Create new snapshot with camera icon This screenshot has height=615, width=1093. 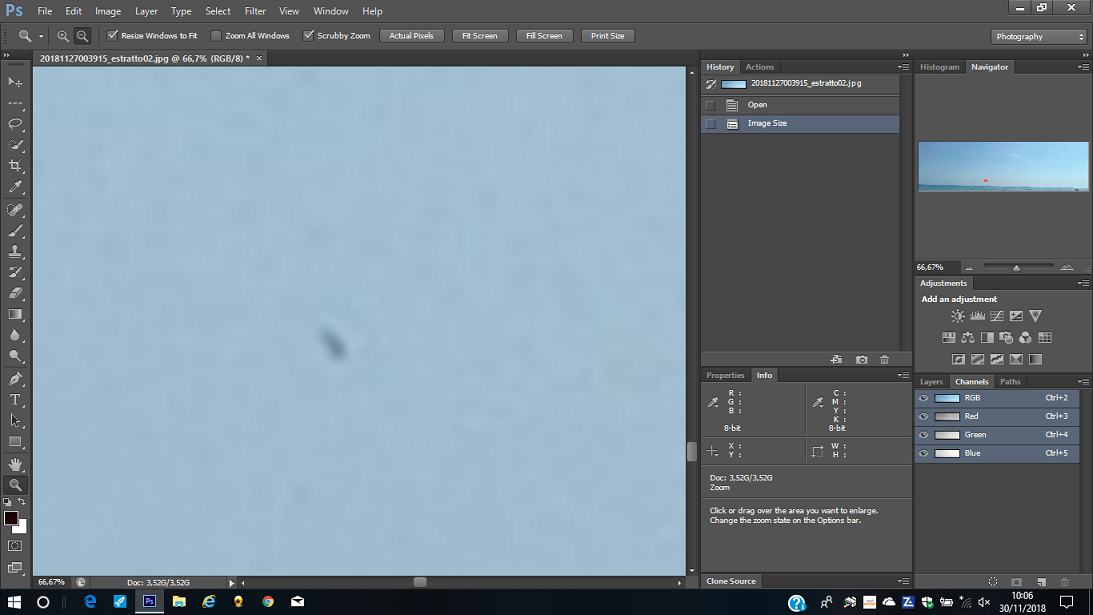point(861,360)
